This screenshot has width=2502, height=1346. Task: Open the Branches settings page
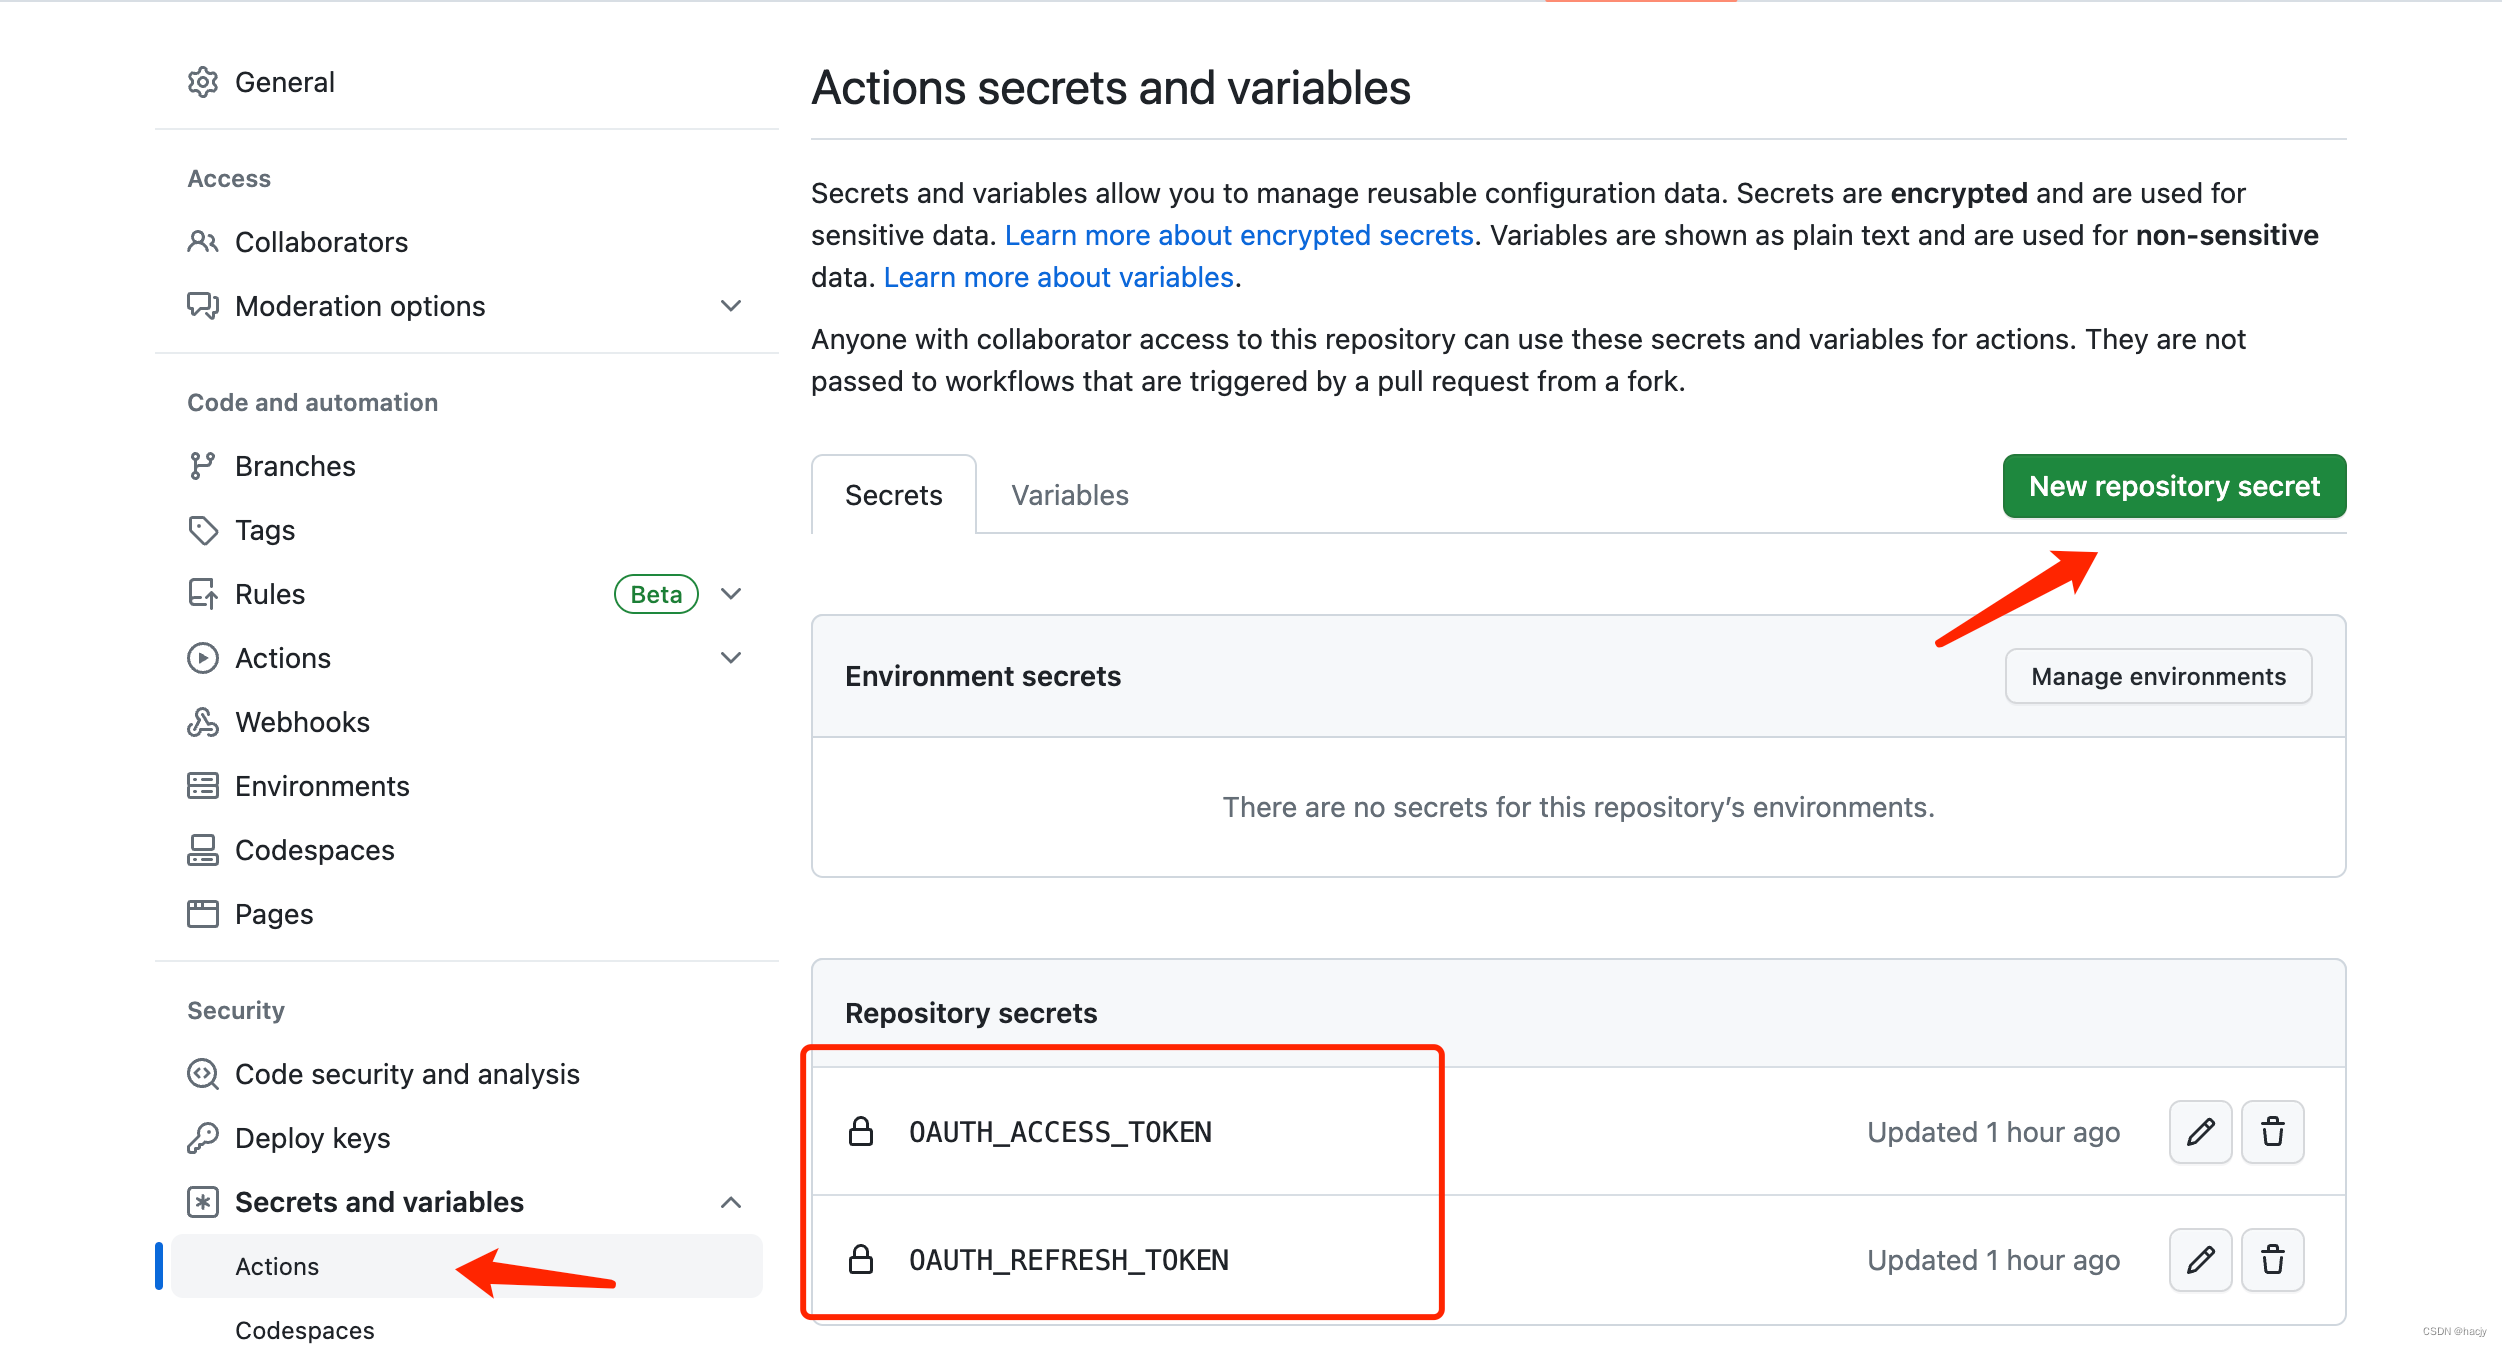[x=296, y=466]
